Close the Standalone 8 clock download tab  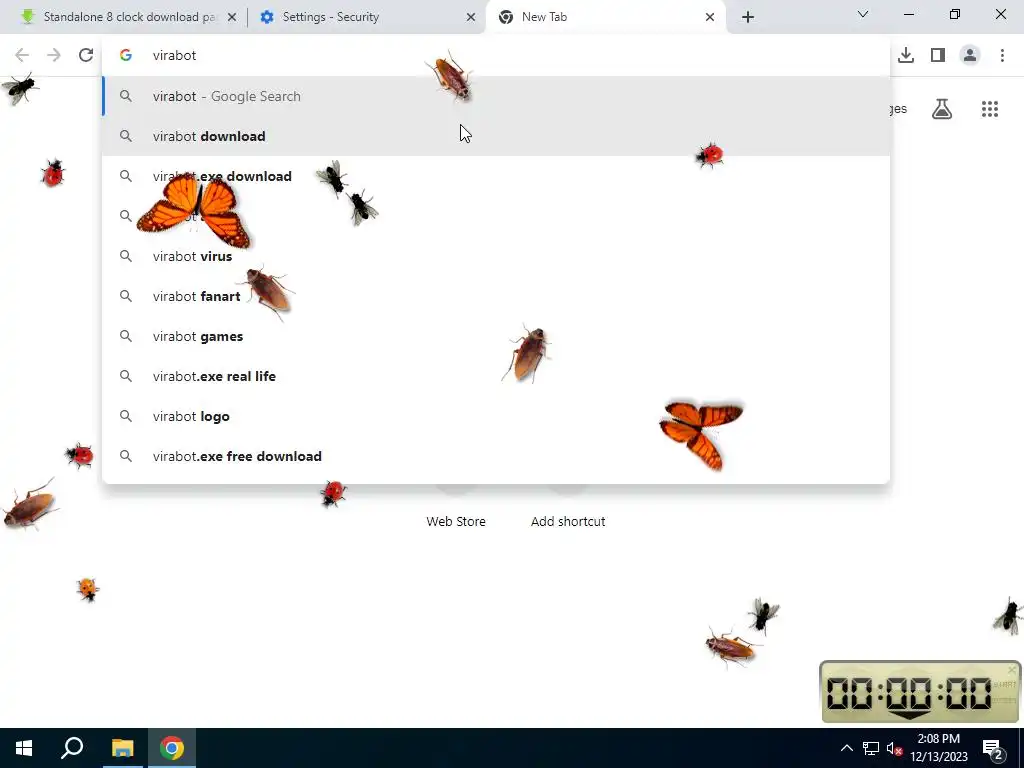point(232,17)
